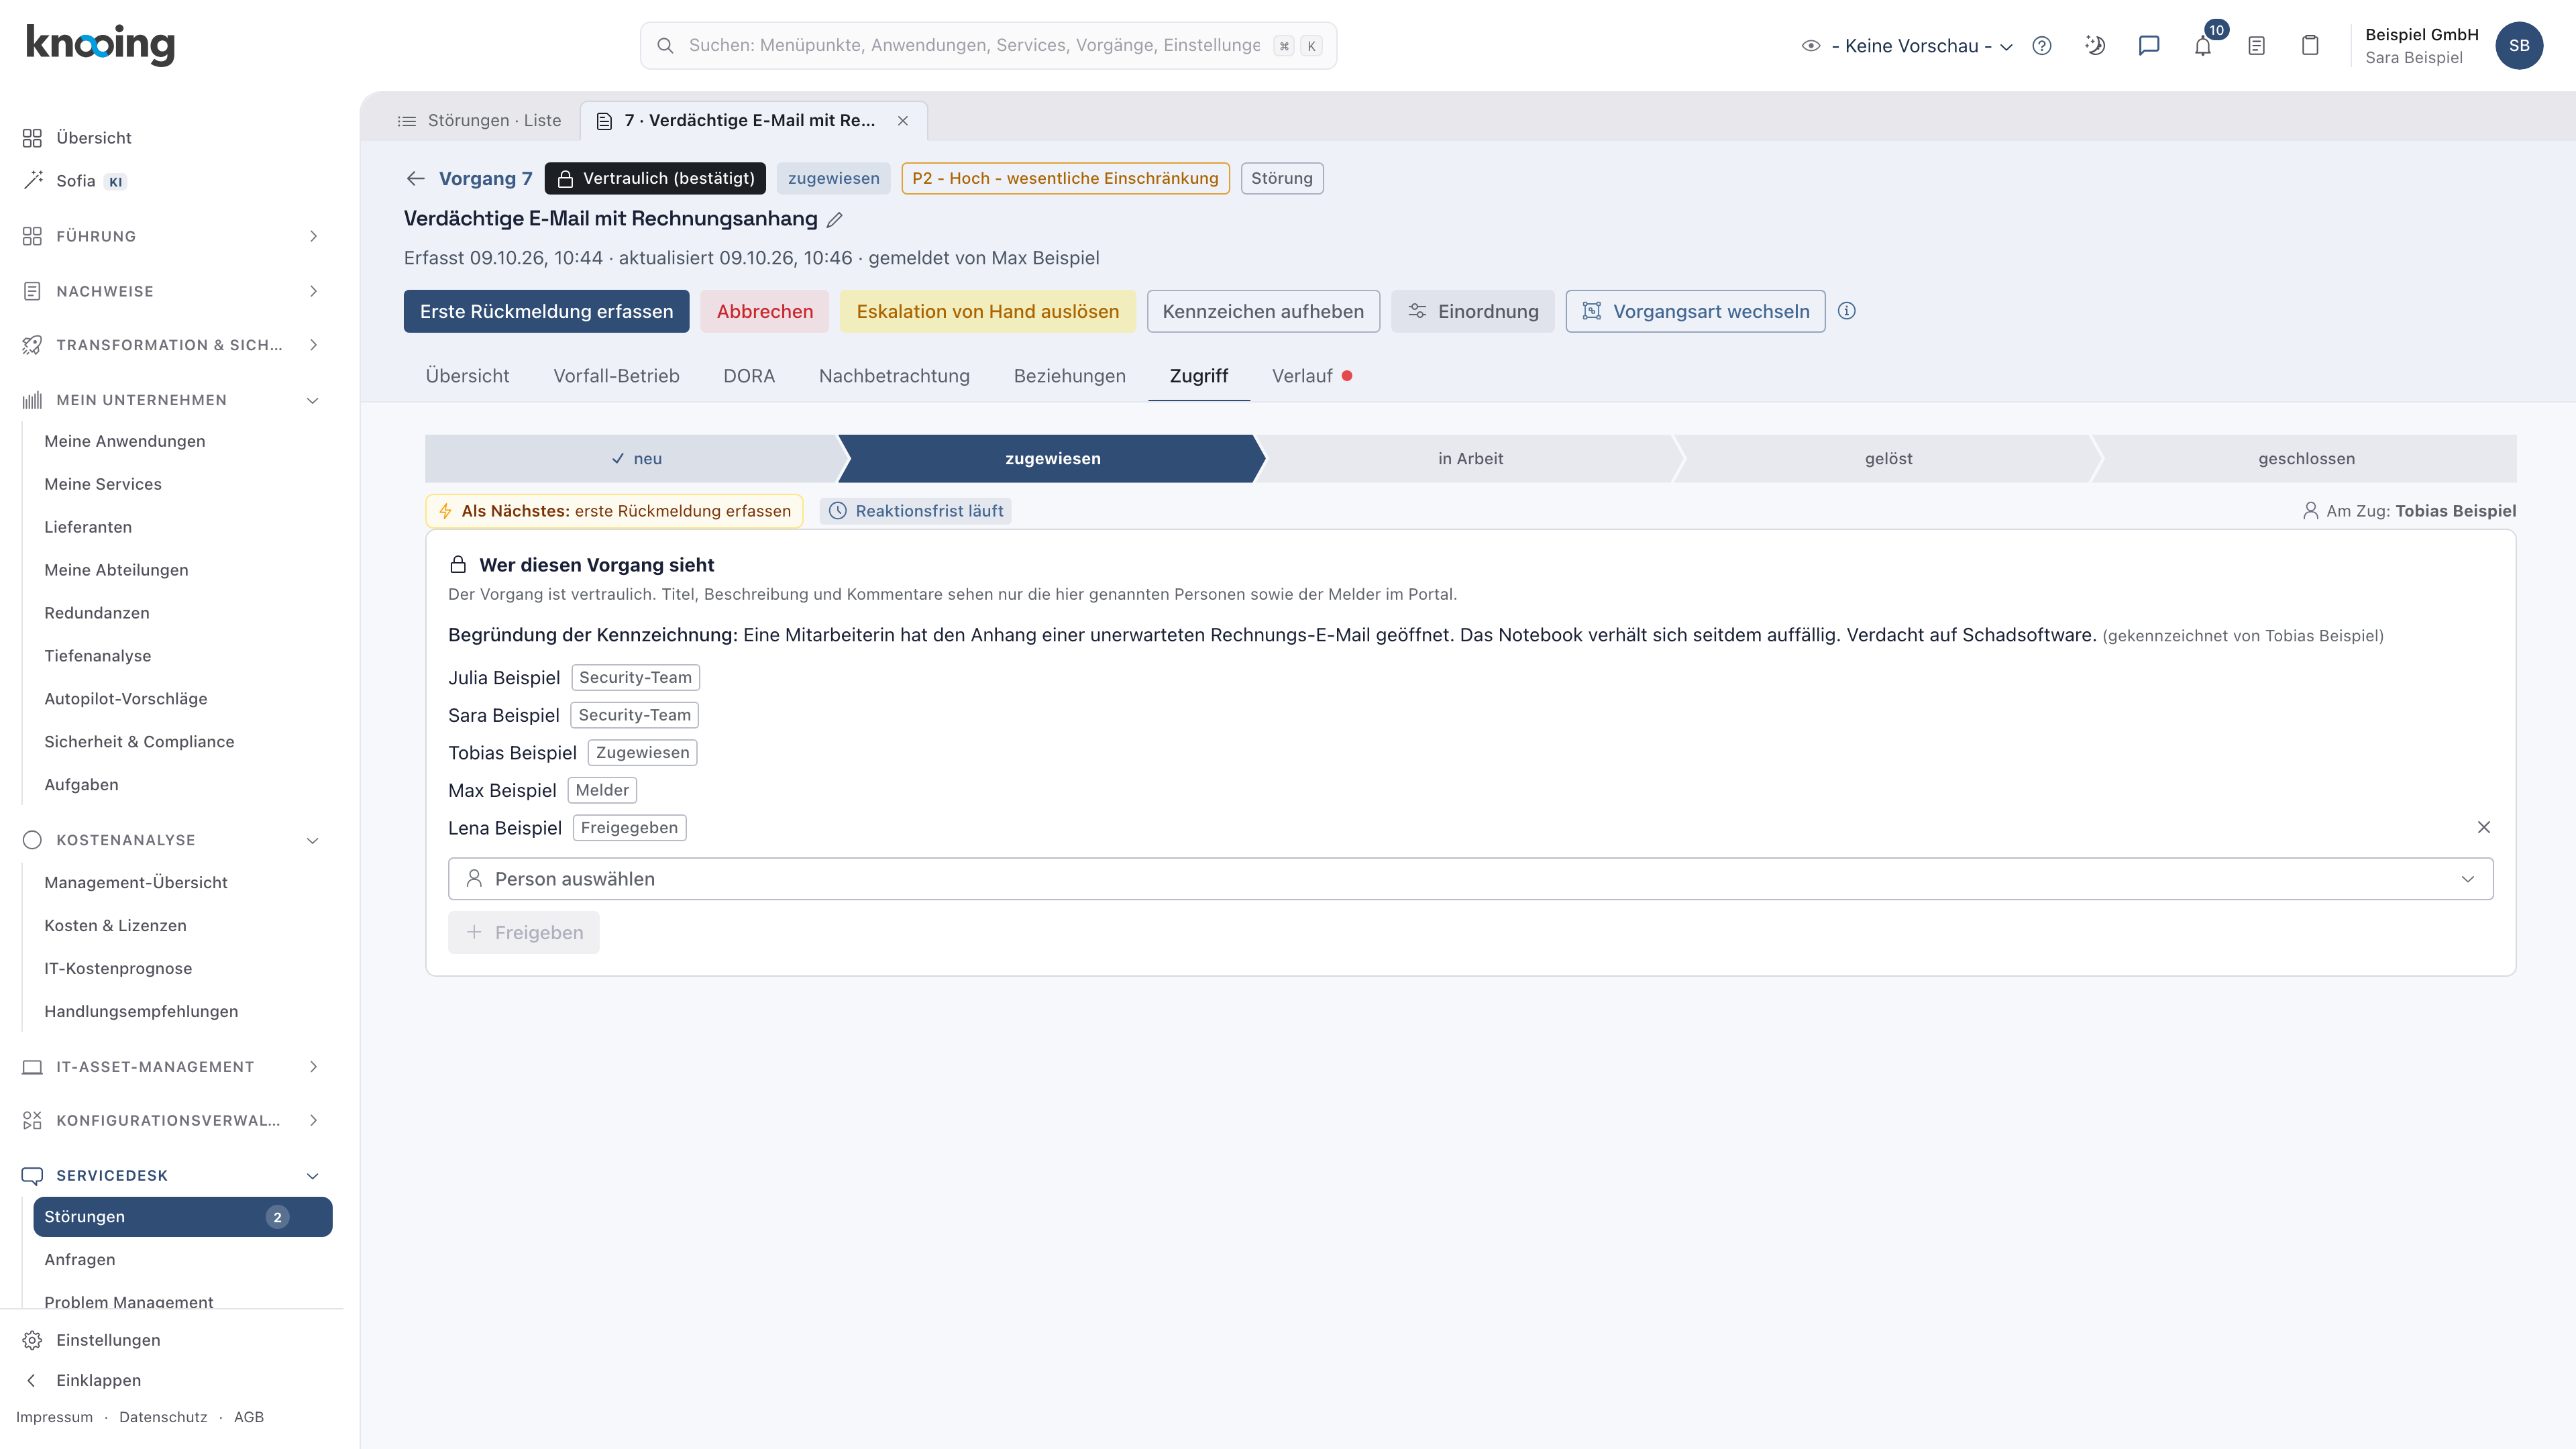Remove Lena Beispiel's access with X
The width and height of the screenshot is (2576, 1449).
[x=2484, y=827]
